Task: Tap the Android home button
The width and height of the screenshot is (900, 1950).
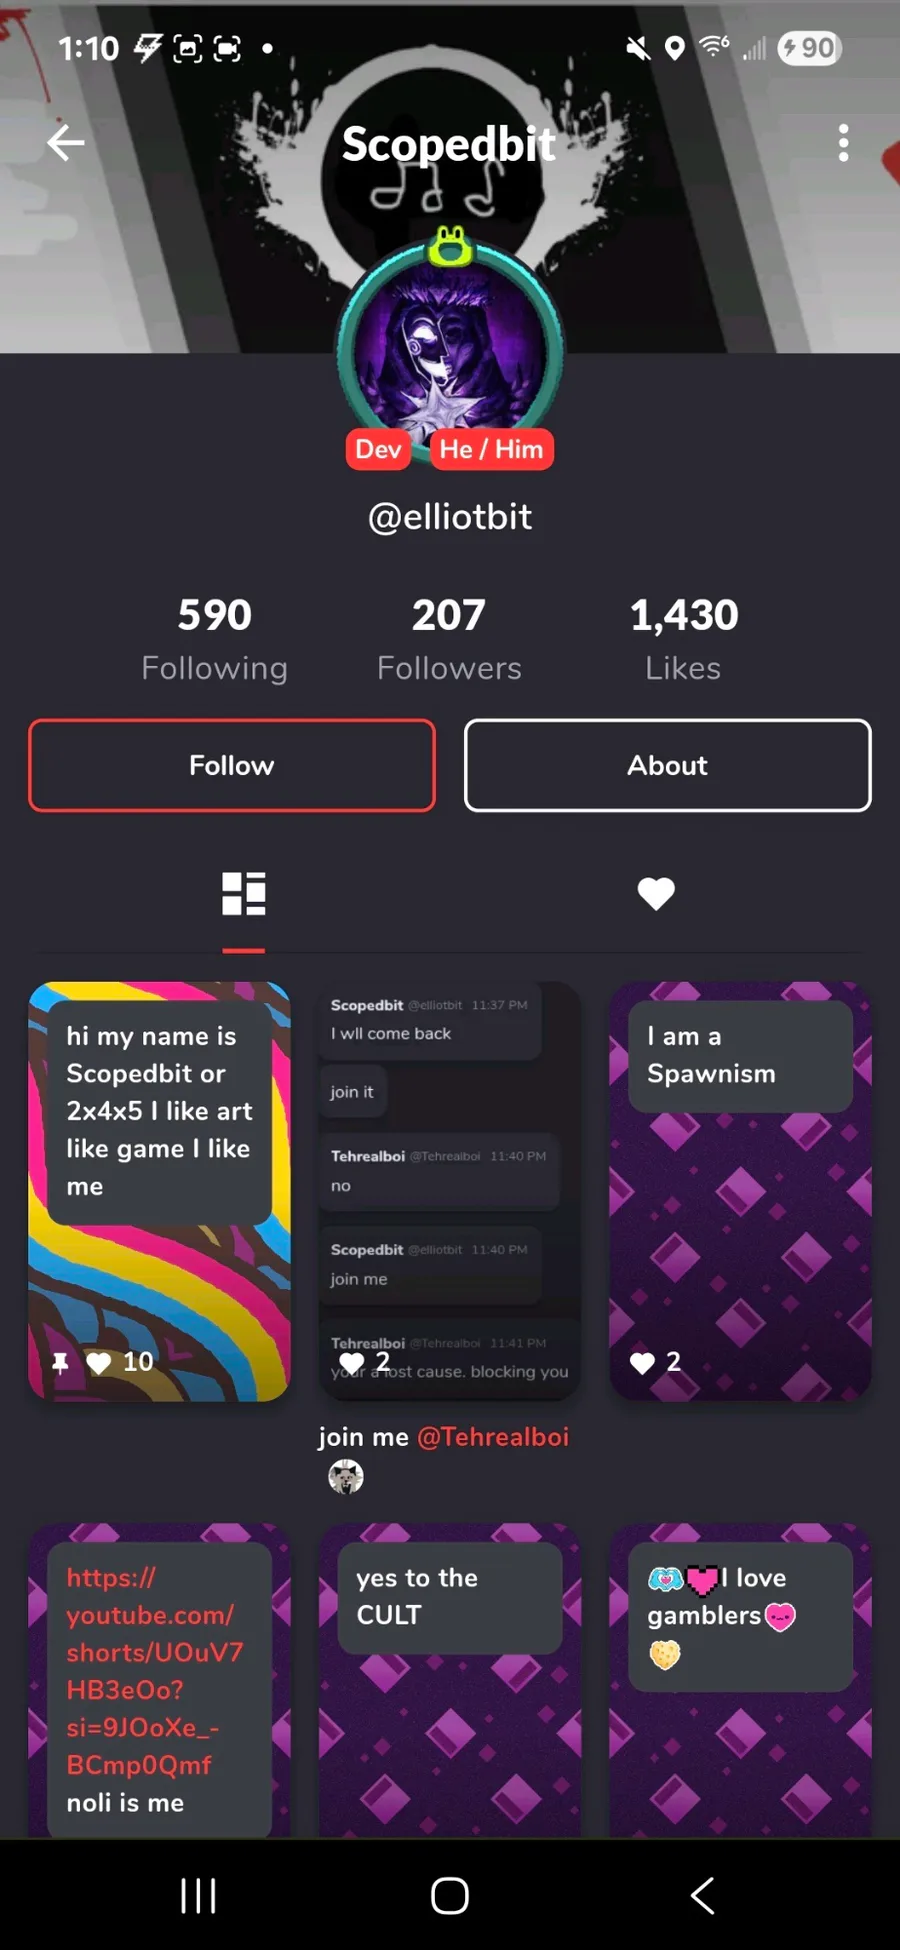Action: tap(450, 1895)
